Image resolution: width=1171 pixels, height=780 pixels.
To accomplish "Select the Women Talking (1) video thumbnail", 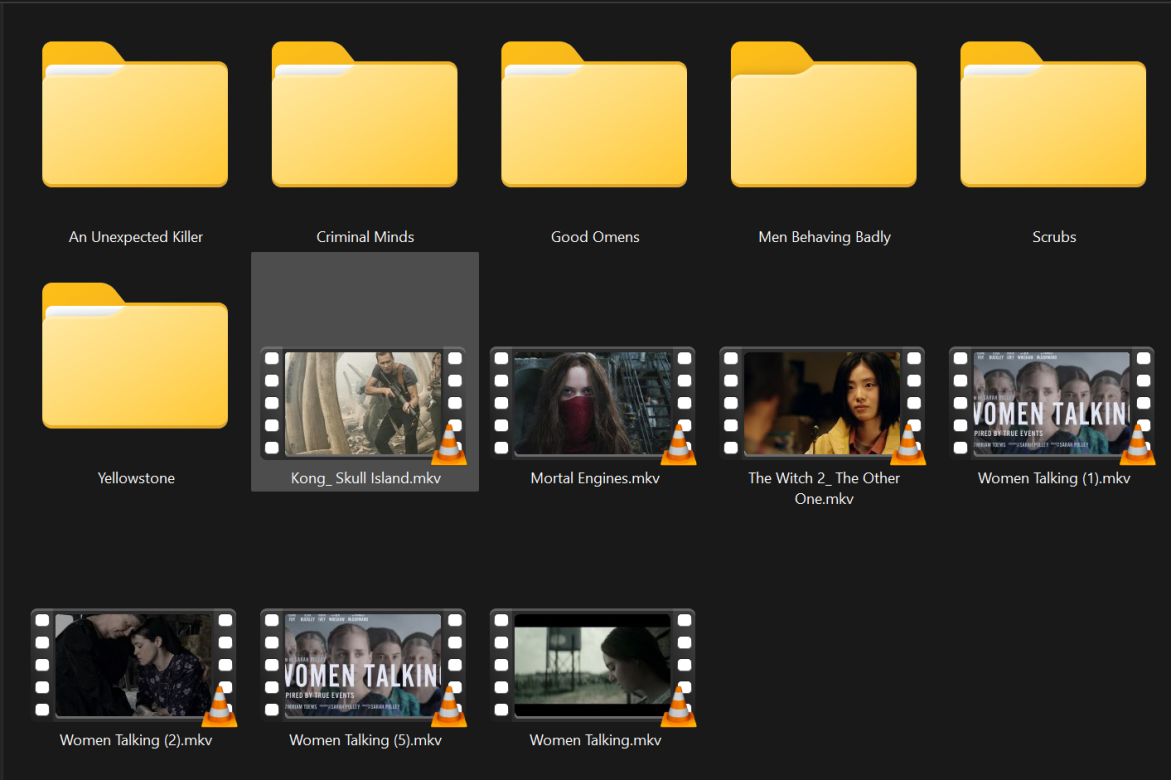I will pos(1052,403).
